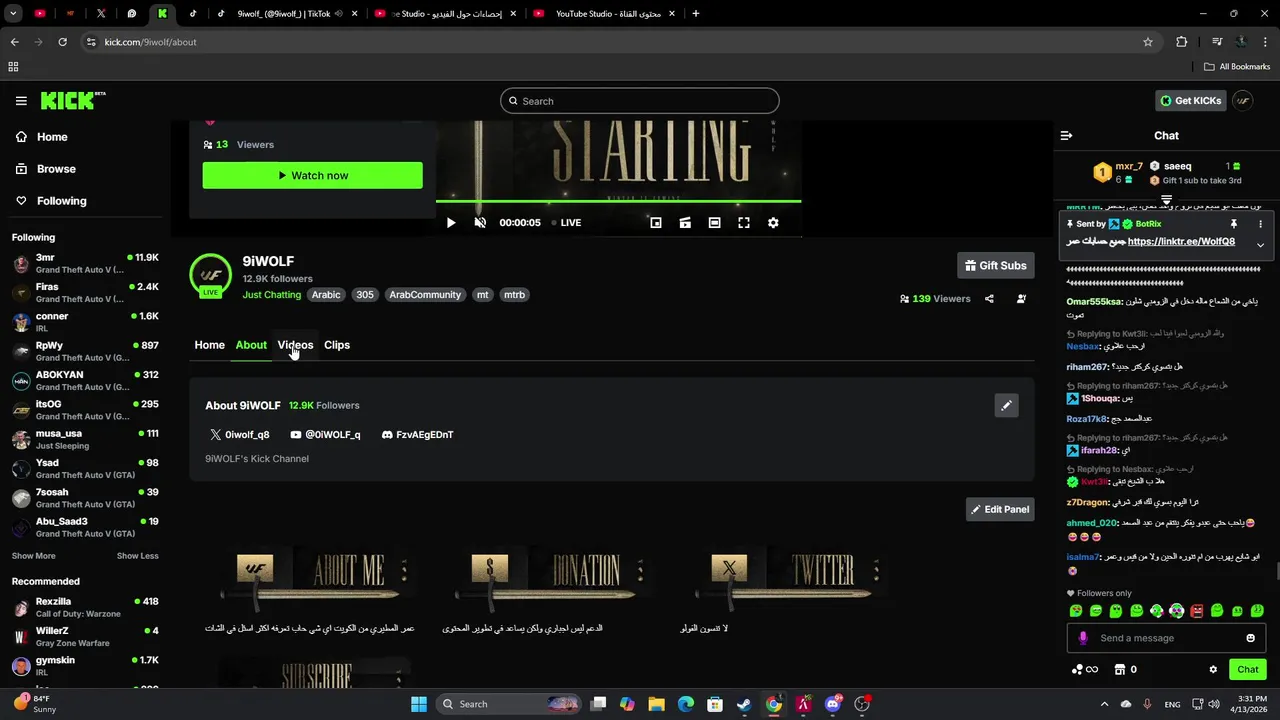Collapse followed list with Show Less
The image size is (1280, 720).
tap(137, 556)
